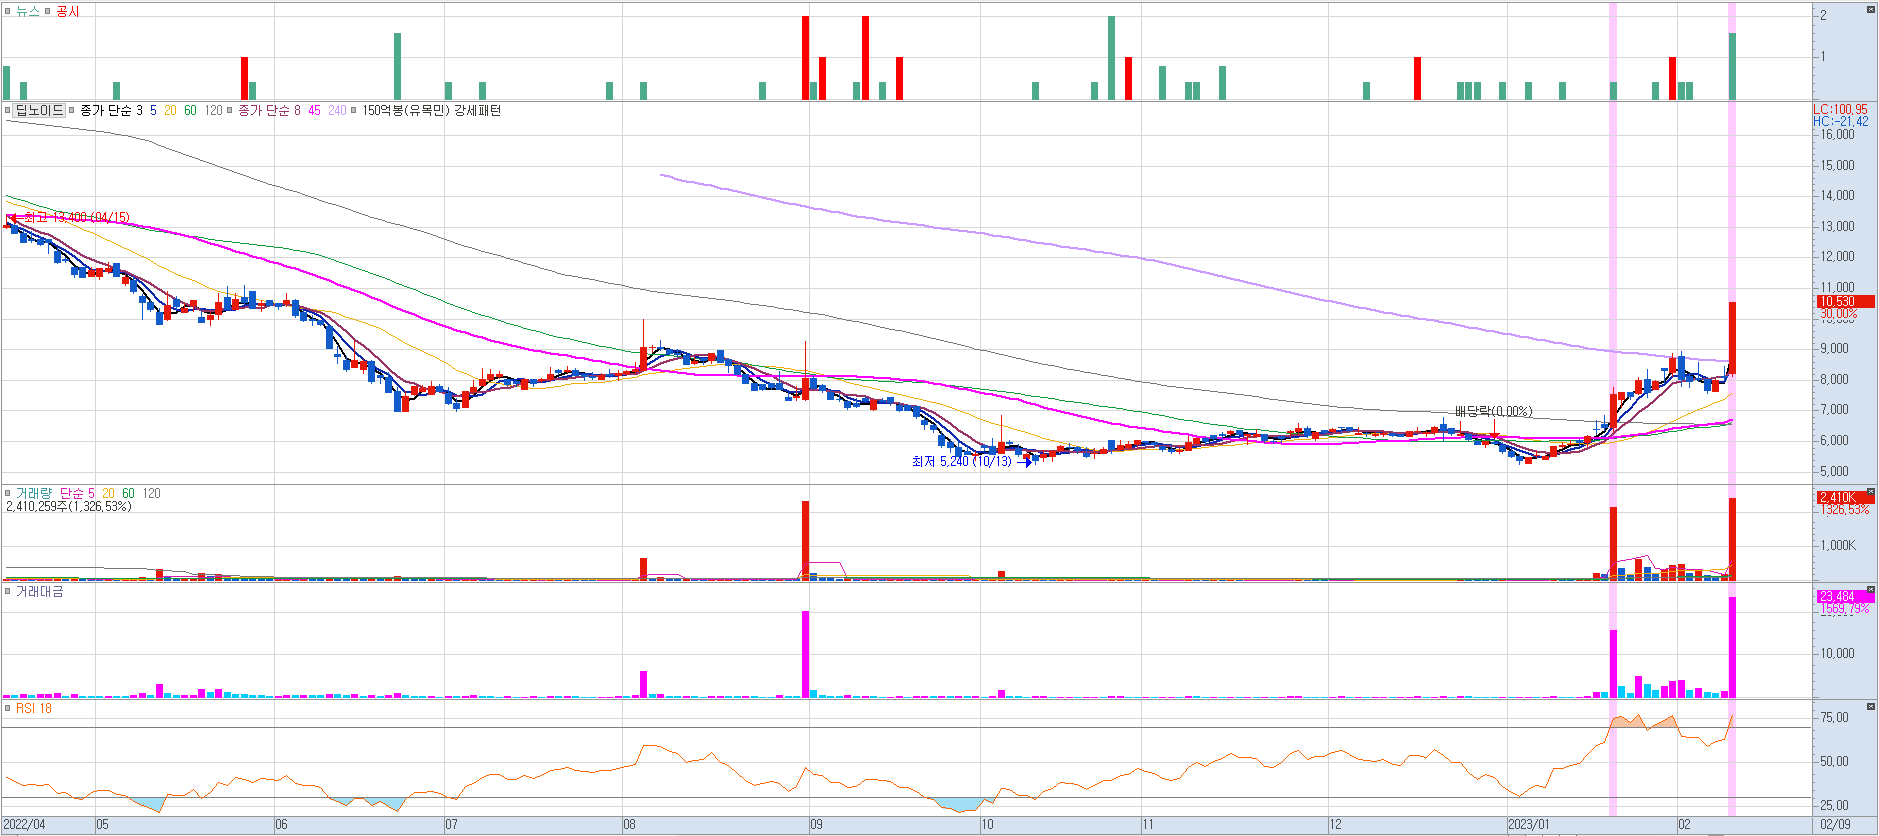The image size is (1879, 836).
Task: Click the 25.00 RSI axis label
Action: 1835,805
